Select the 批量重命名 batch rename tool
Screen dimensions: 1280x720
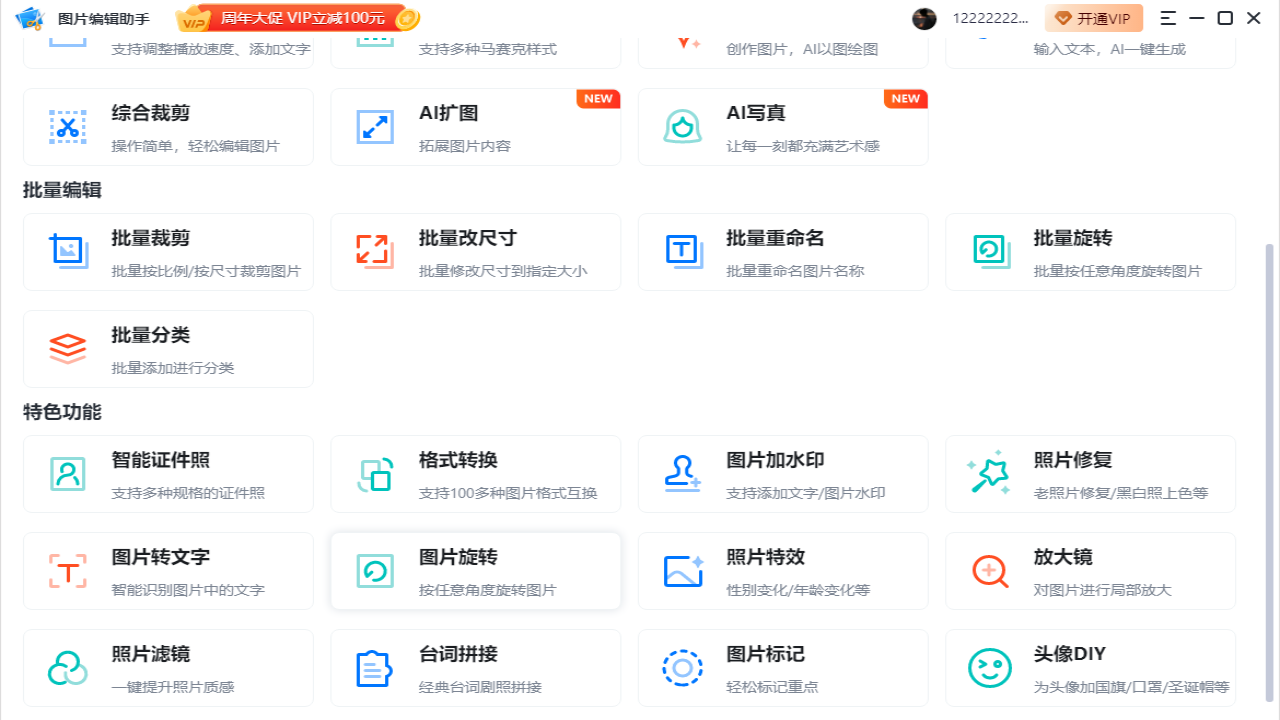(783, 251)
